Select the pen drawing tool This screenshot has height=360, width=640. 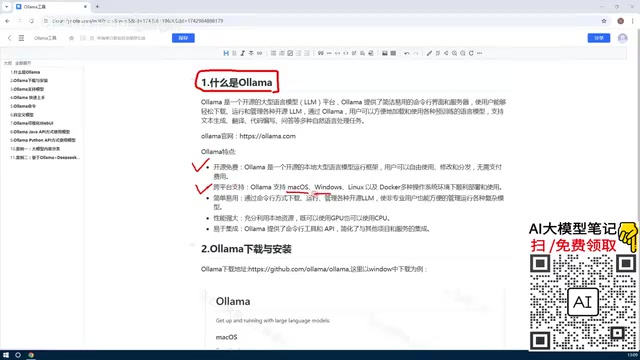point(429,53)
